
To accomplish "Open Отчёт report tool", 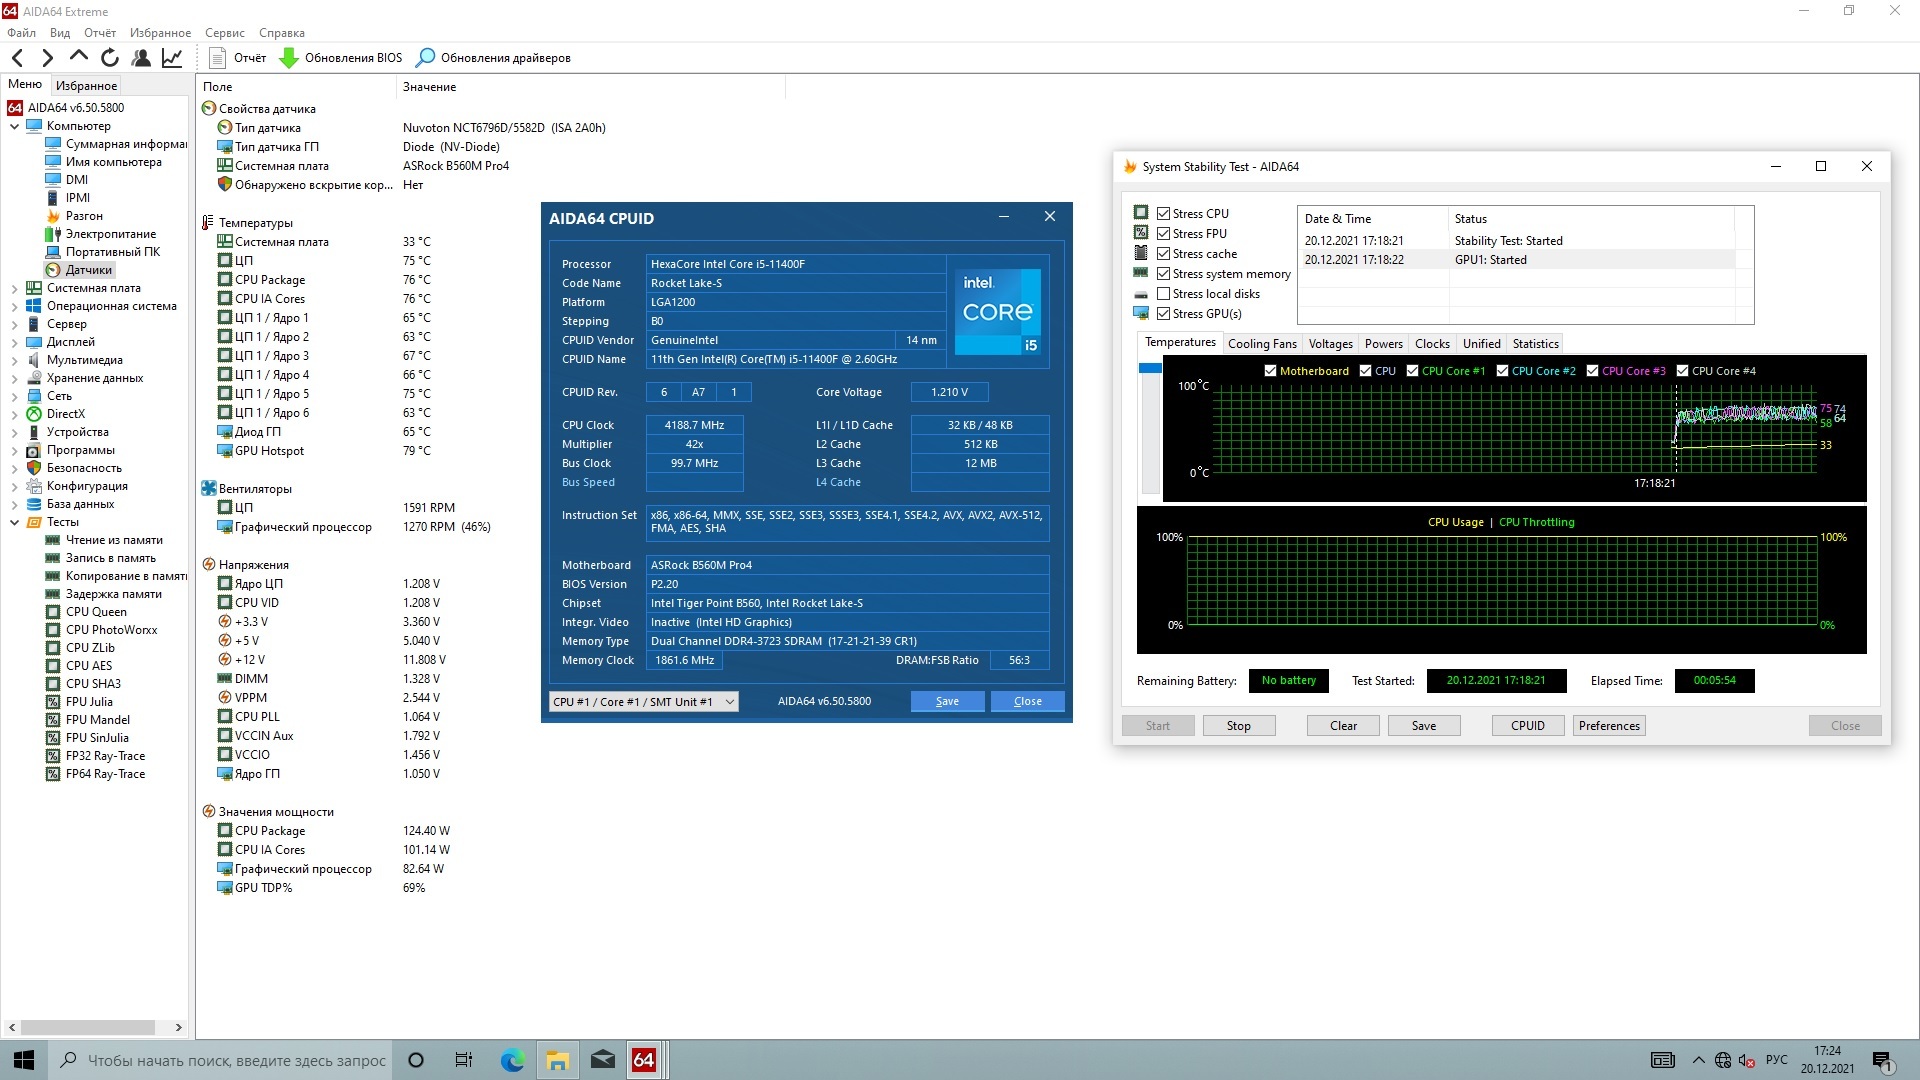I will pyautogui.click(x=238, y=58).
